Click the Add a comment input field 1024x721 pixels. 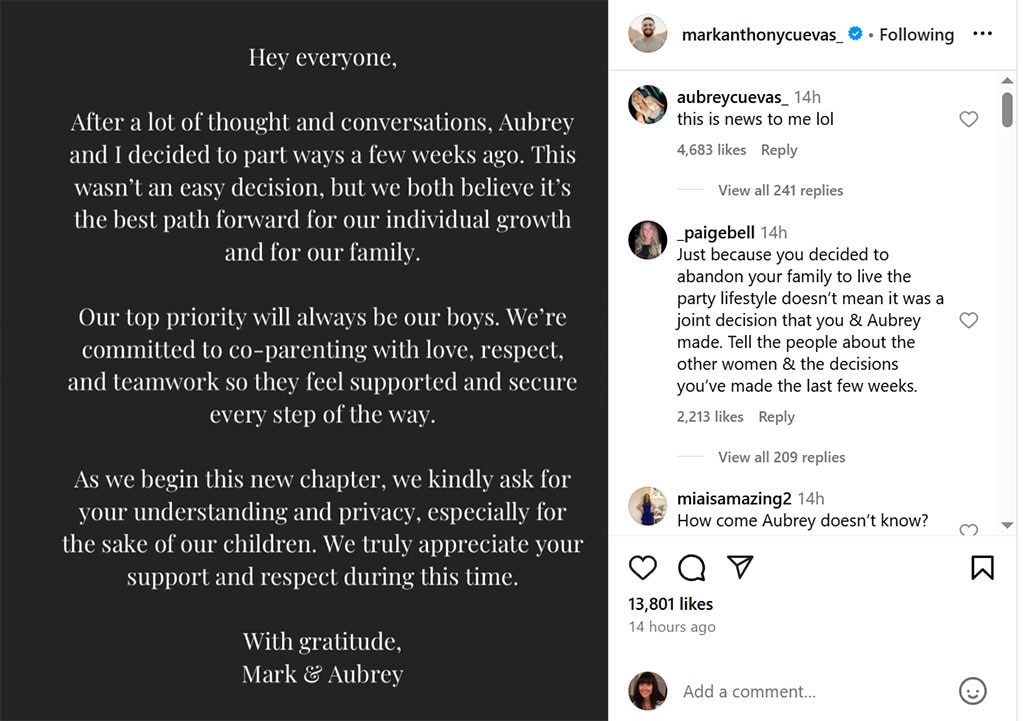(x=750, y=691)
